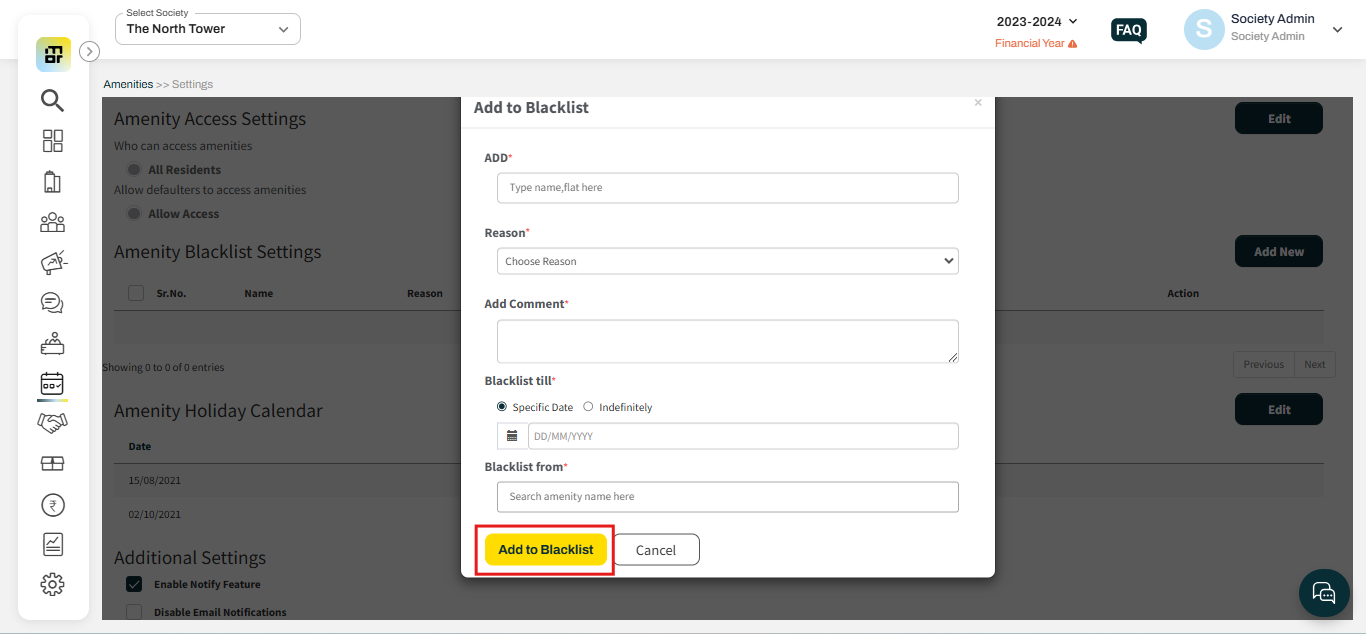Close the Add to Blacklist dialog
Image resolution: width=1366 pixels, height=634 pixels.
[978, 103]
